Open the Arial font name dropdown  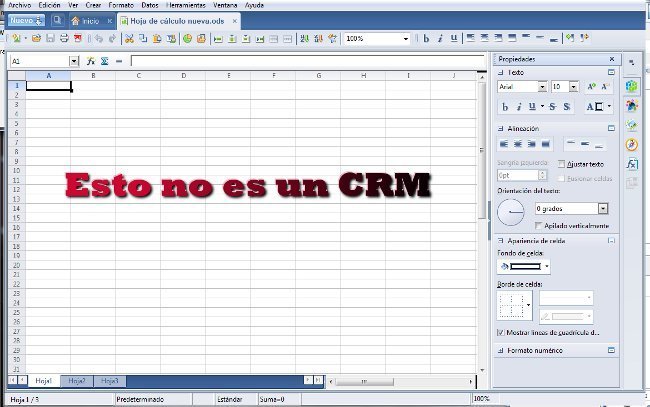tap(542, 87)
